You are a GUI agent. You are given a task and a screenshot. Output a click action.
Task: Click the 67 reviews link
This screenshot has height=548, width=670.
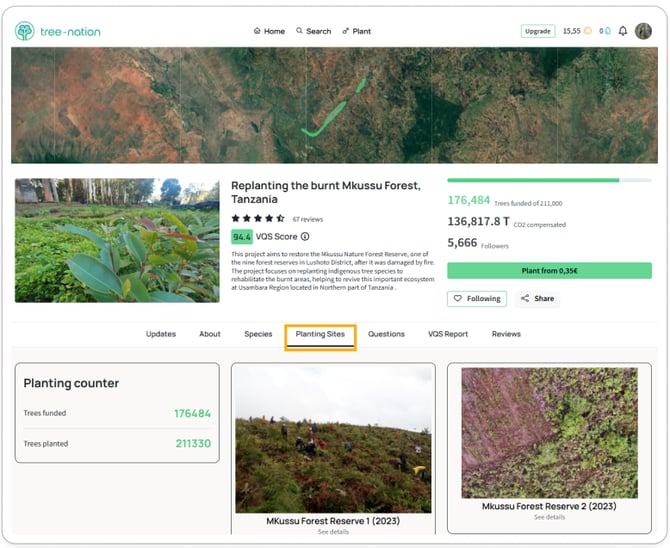click(308, 219)
